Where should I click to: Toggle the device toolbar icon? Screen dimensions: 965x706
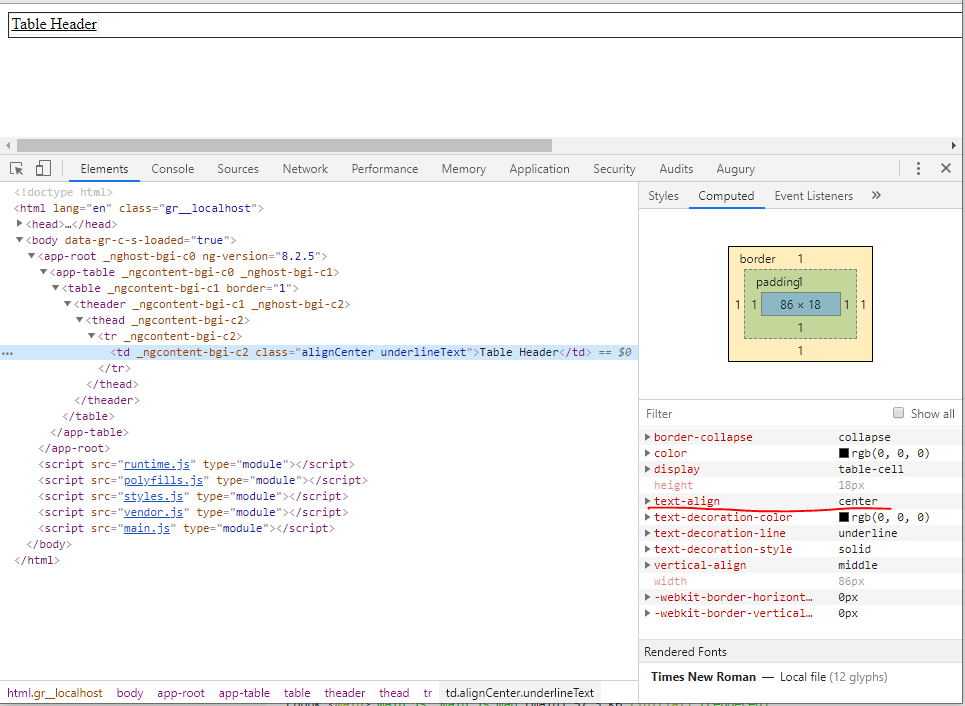tap(42, 168)
